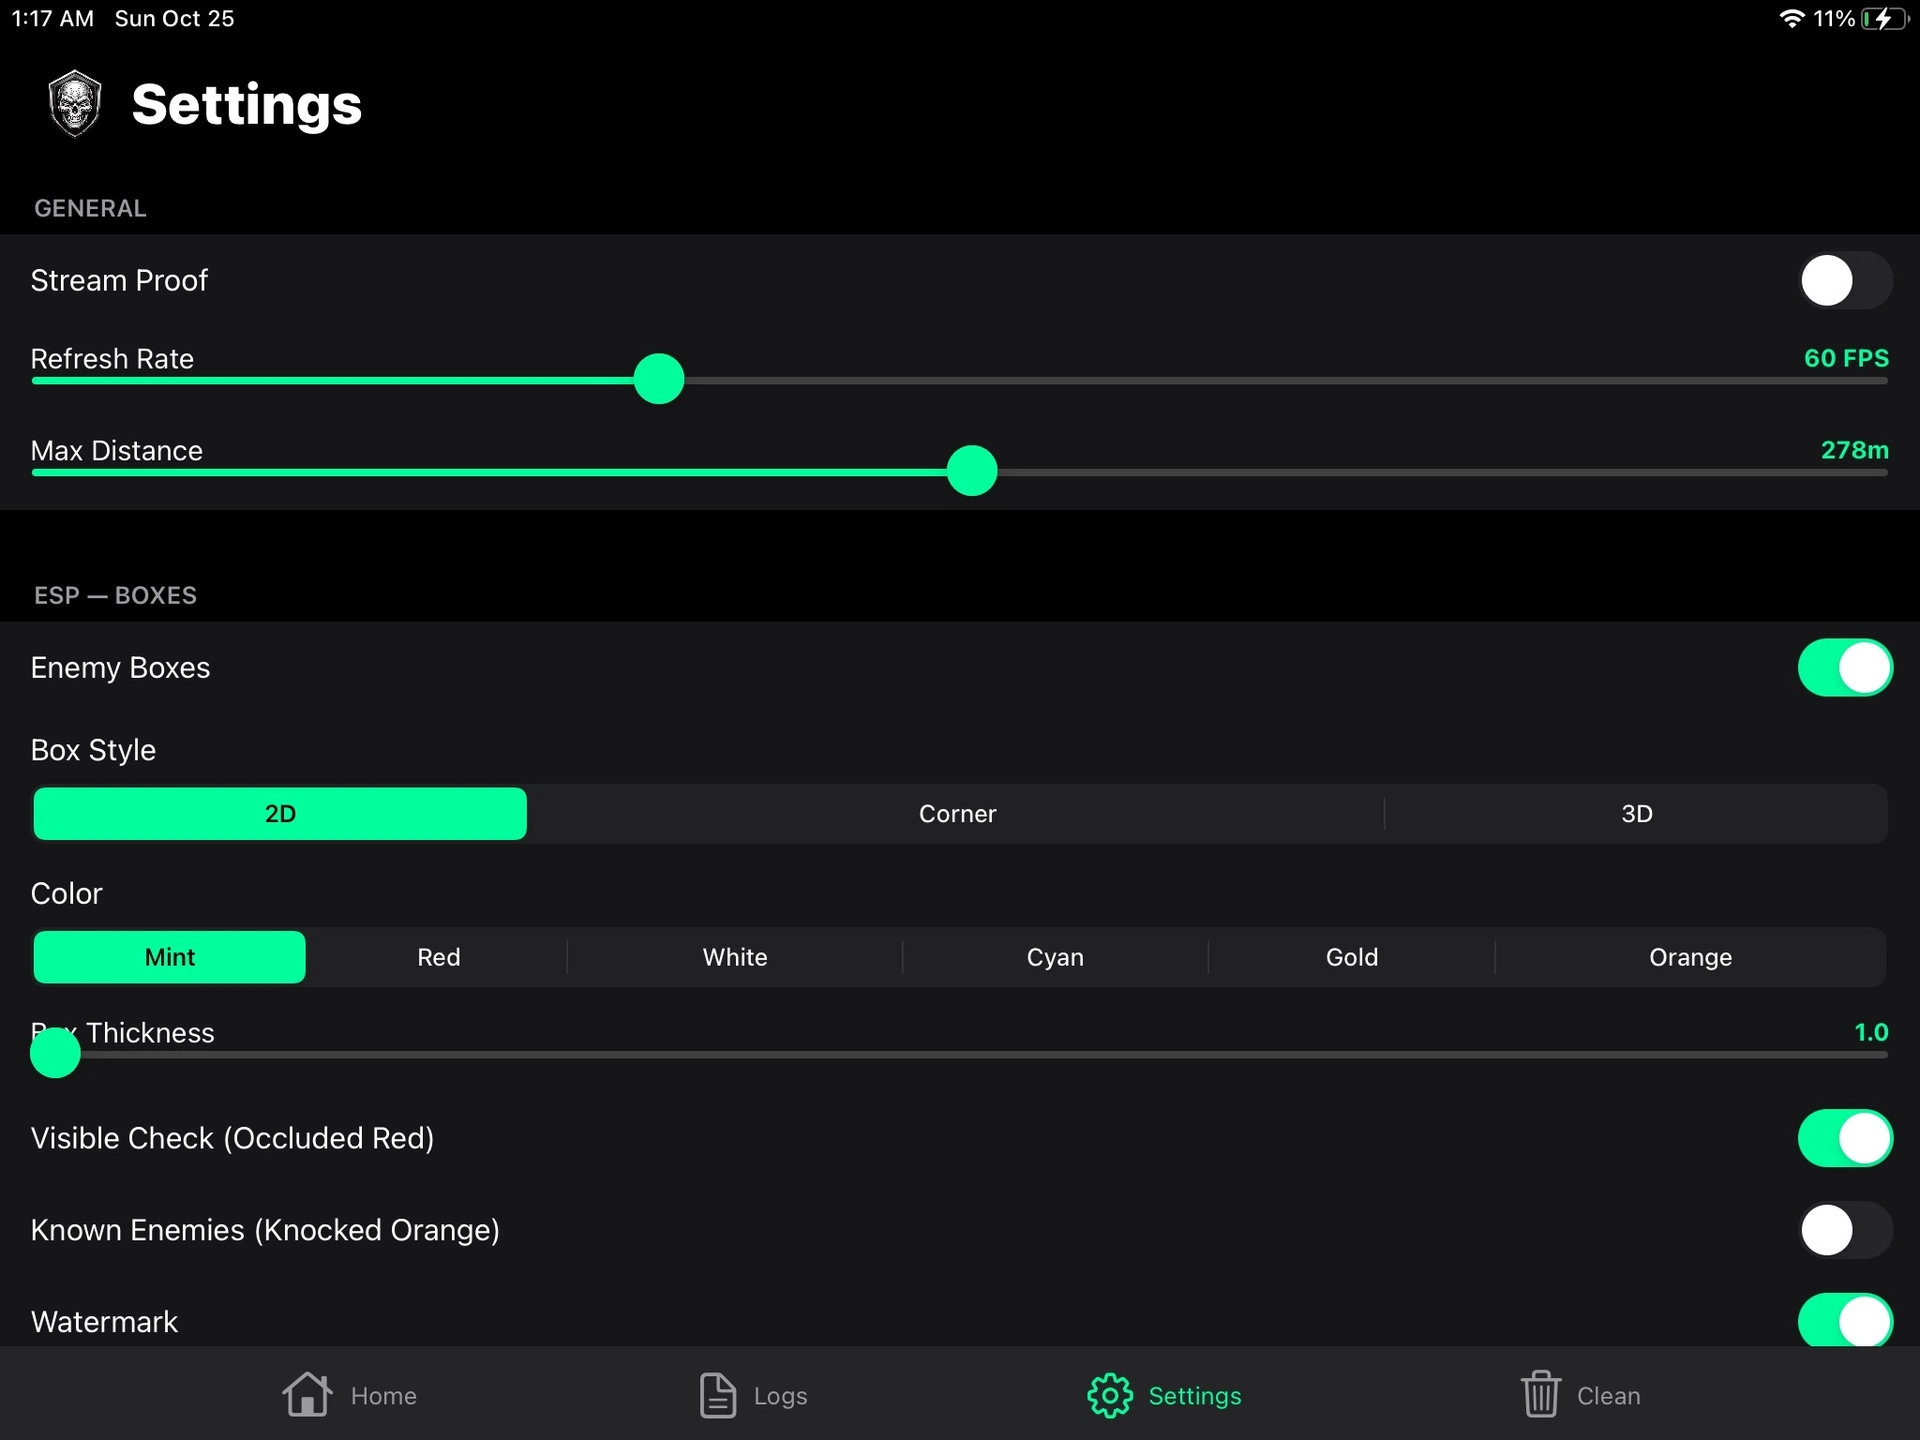Disable the Enemy Boxes switch
1920x1440 pixels.
tap(1845, 667)
